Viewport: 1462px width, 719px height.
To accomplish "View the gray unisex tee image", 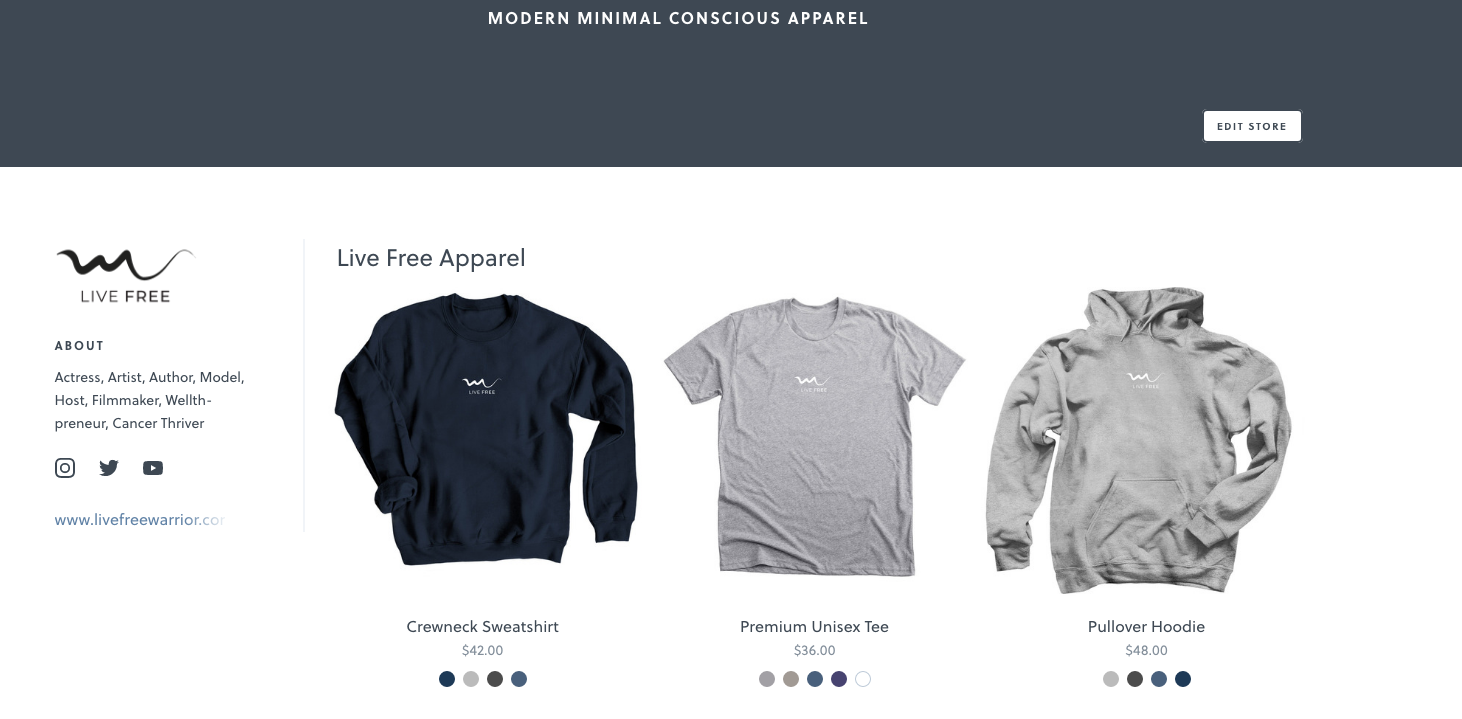I will (x=814, y=435).
